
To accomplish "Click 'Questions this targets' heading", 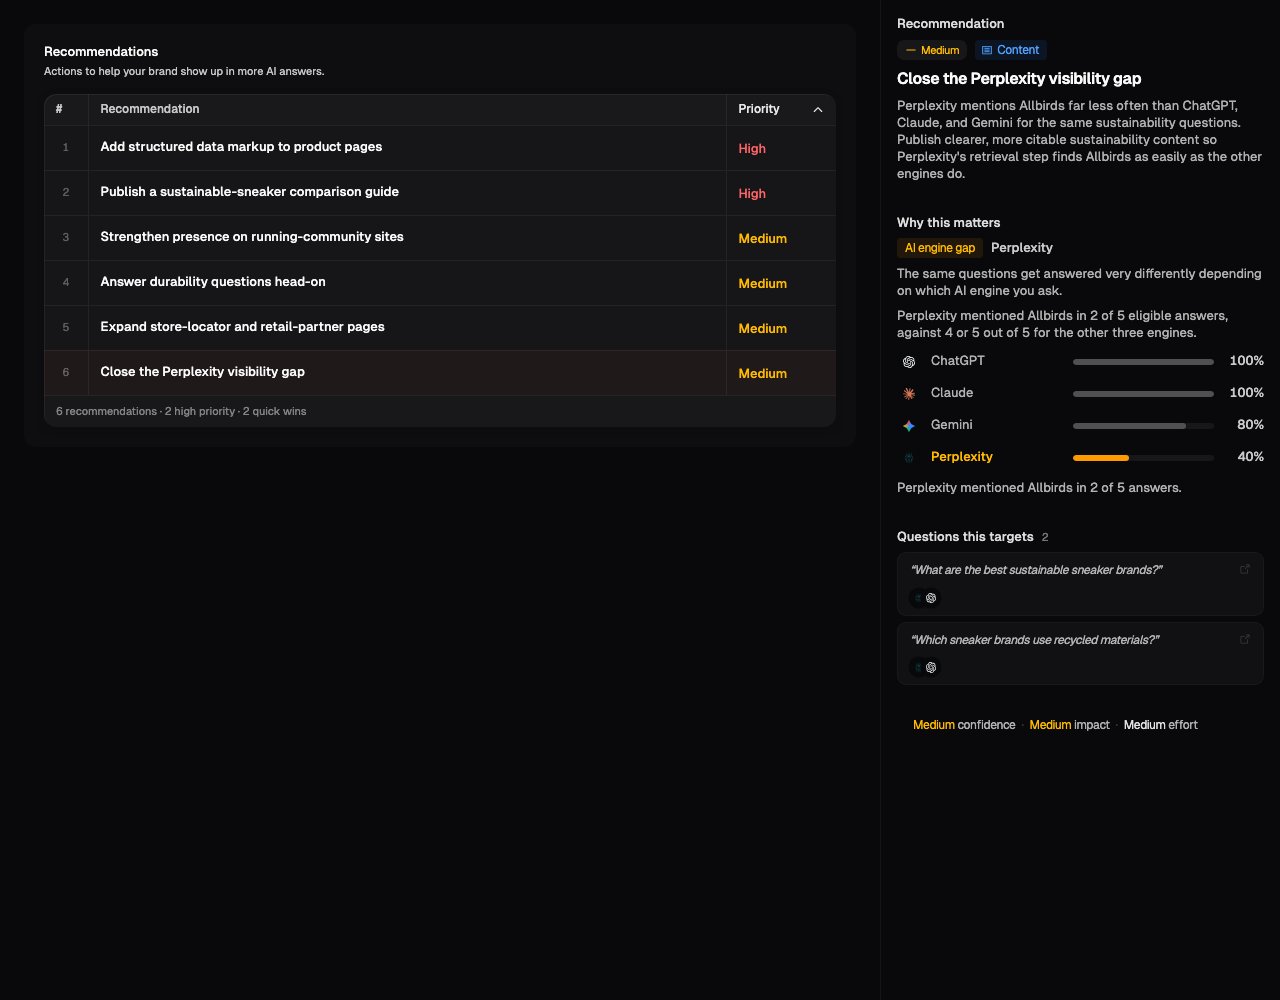I will point(965,537).
